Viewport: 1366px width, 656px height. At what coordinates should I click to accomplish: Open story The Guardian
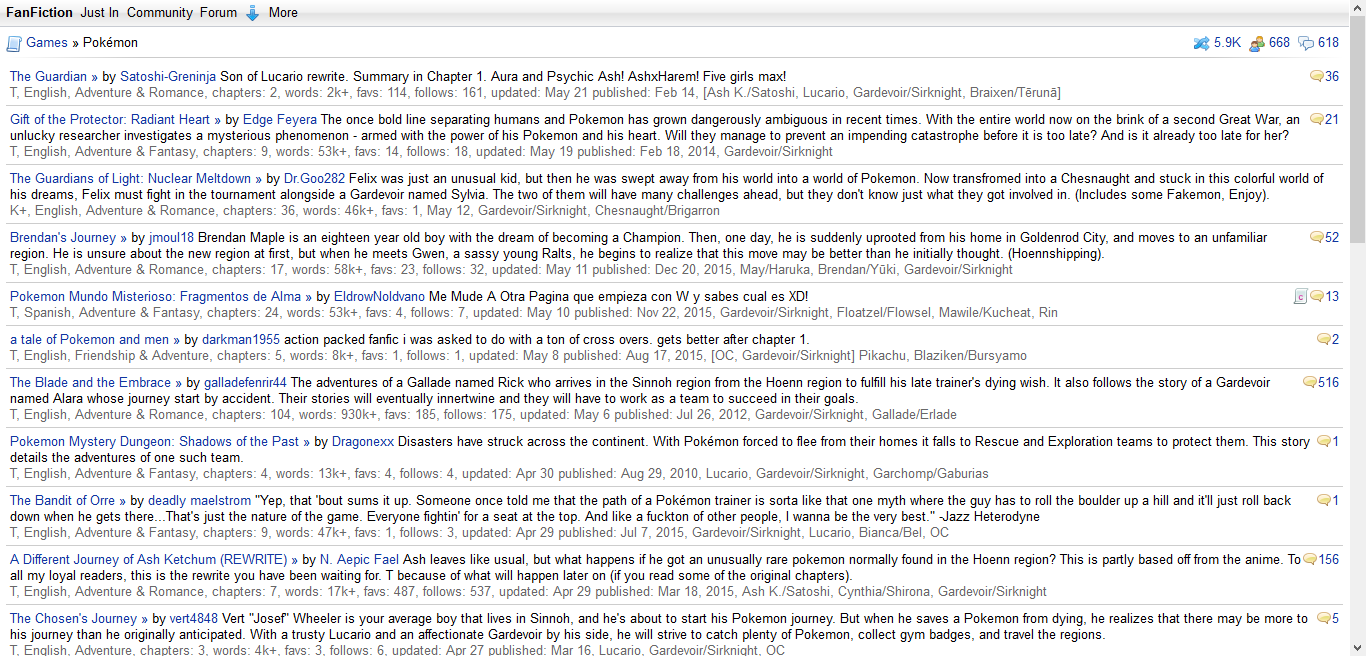(54, 76)
